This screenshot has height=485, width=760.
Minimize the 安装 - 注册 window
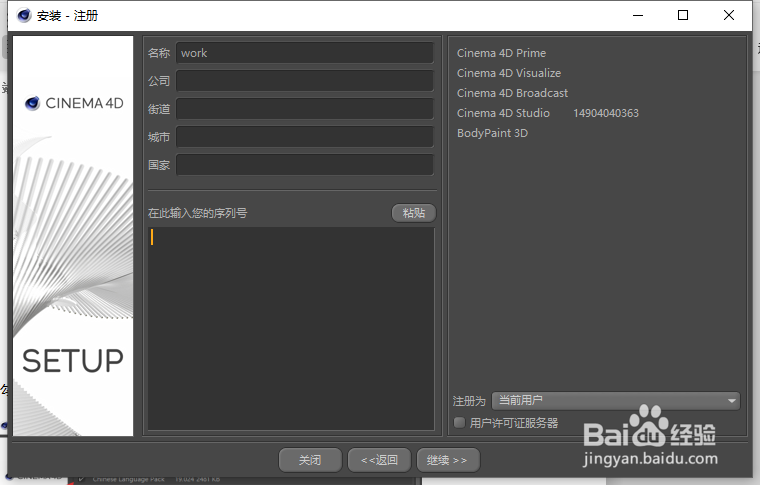point(638,16)
